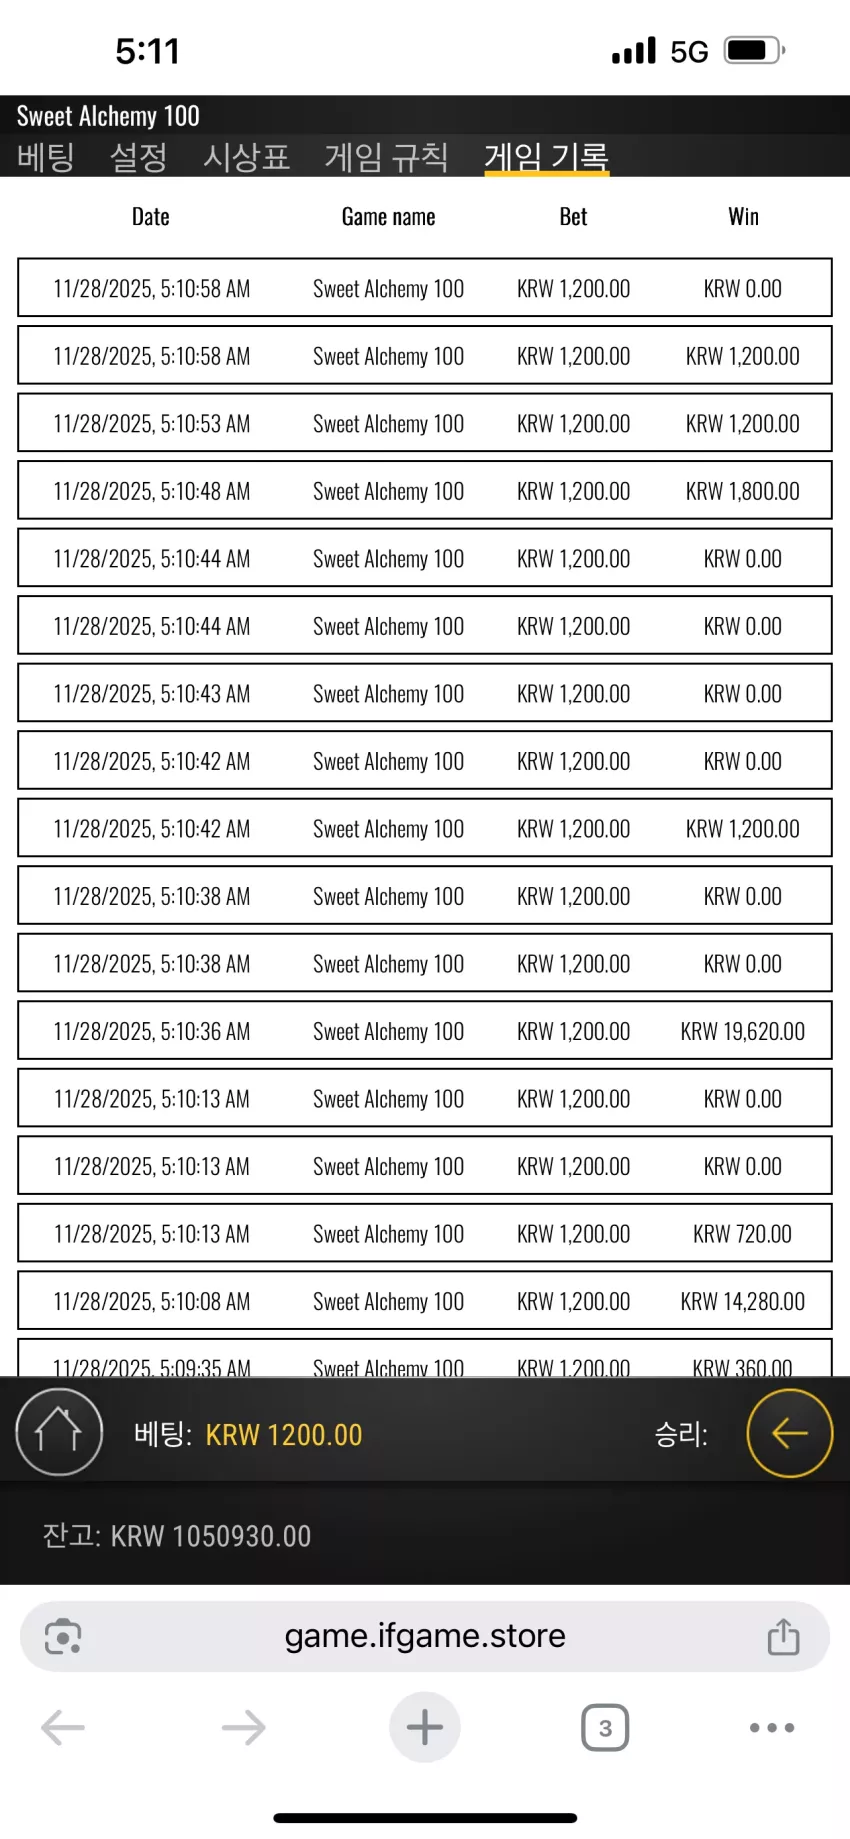This screenshot has height=1839, width=850.
Task: Select the 5:10:48 AM record with KRW 1,800.00
Action: coord(425,491)
